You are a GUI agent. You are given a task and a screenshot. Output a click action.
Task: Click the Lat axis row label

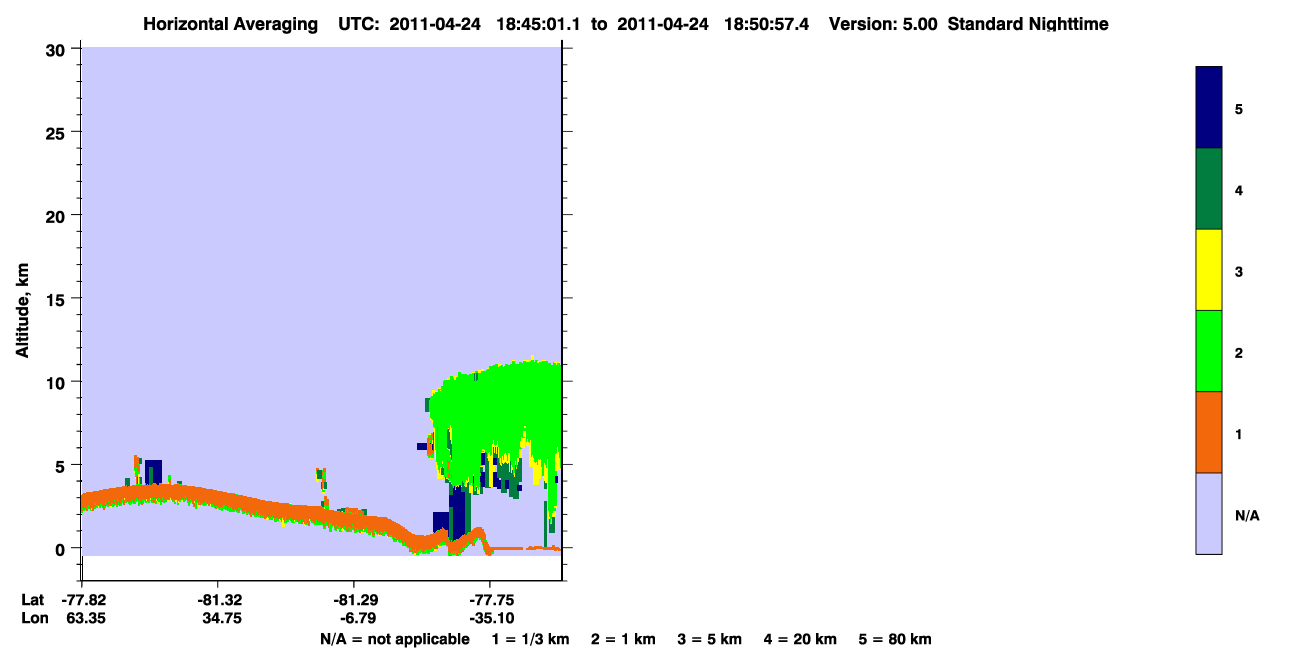[32, 600]
